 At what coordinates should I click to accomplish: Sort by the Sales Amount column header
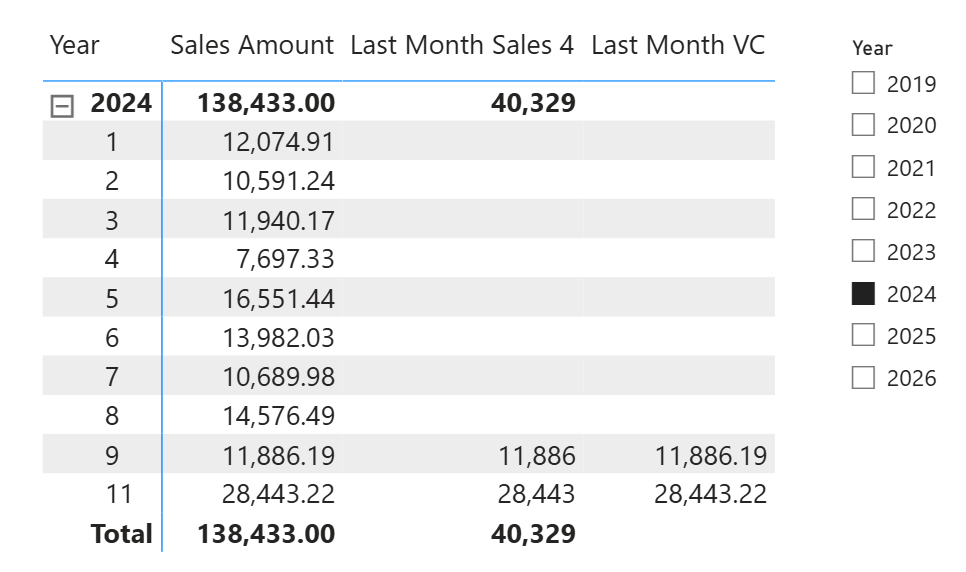pyautogui.click(x=252, y=45)
